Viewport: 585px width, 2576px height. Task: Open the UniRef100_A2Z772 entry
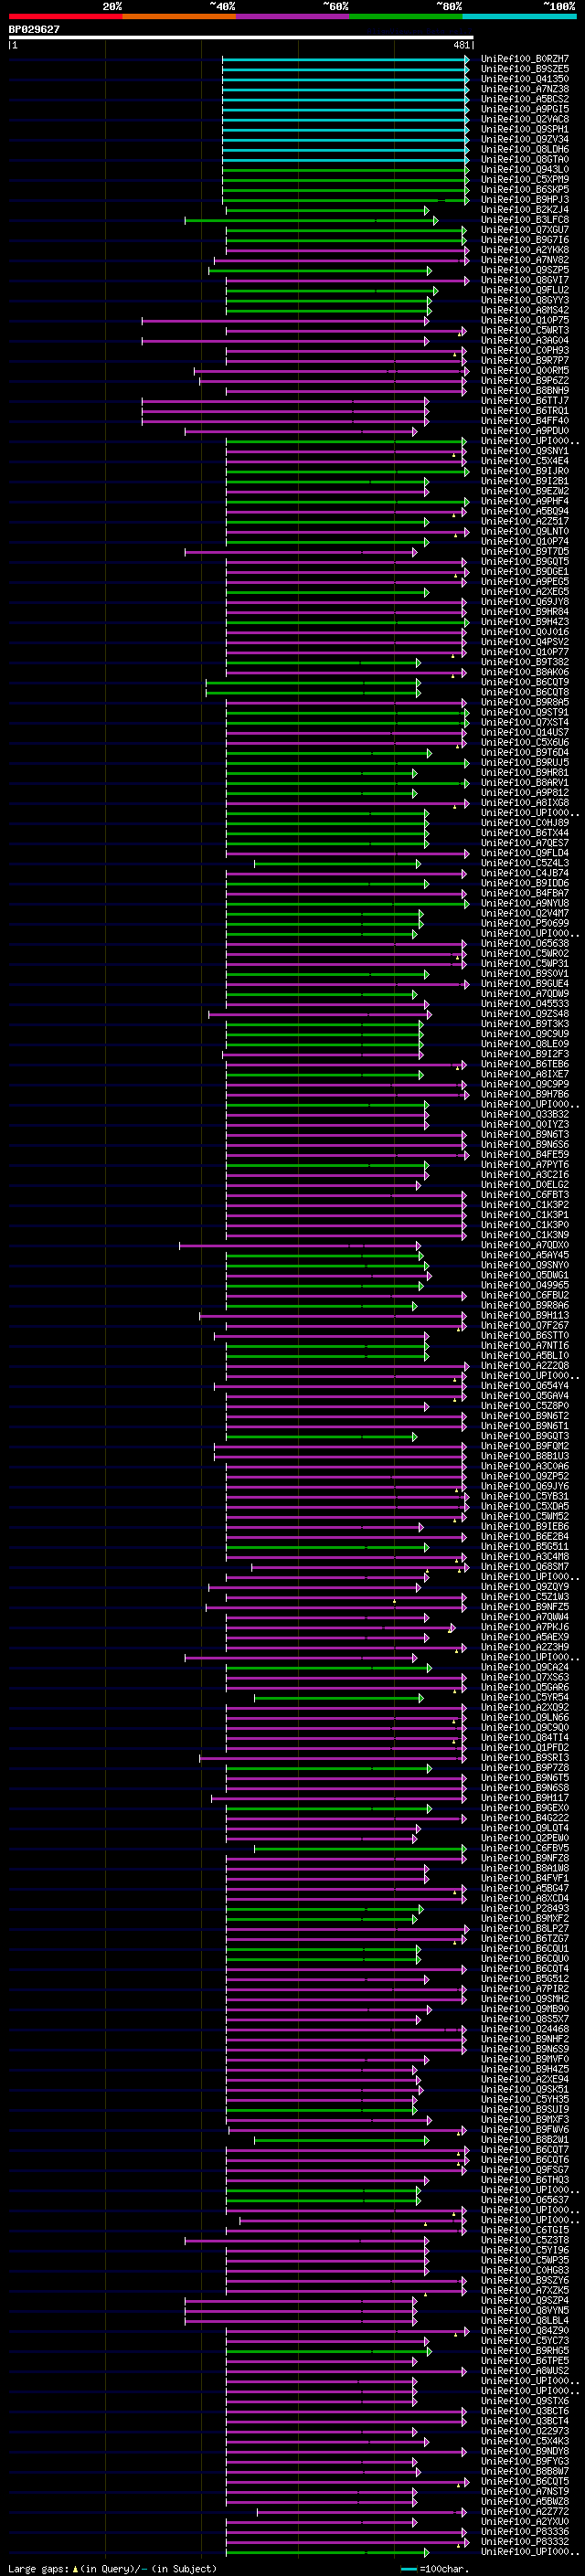[x=525, y=2511]
